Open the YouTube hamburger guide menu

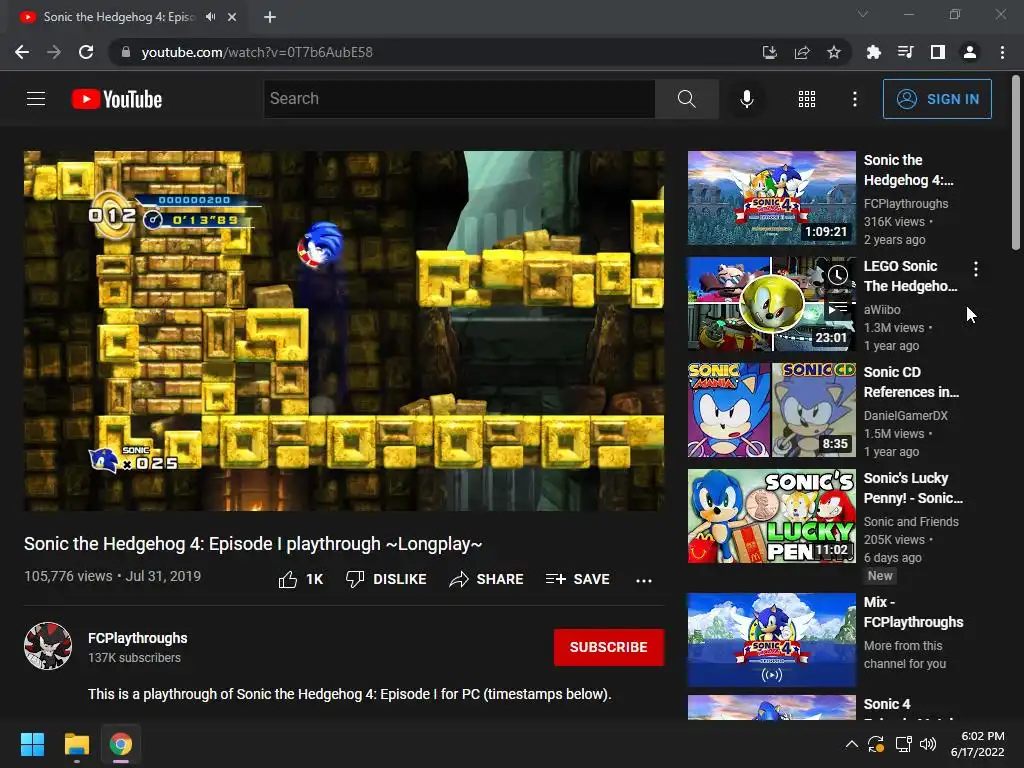pyautogui.click(x=36, y=99)
